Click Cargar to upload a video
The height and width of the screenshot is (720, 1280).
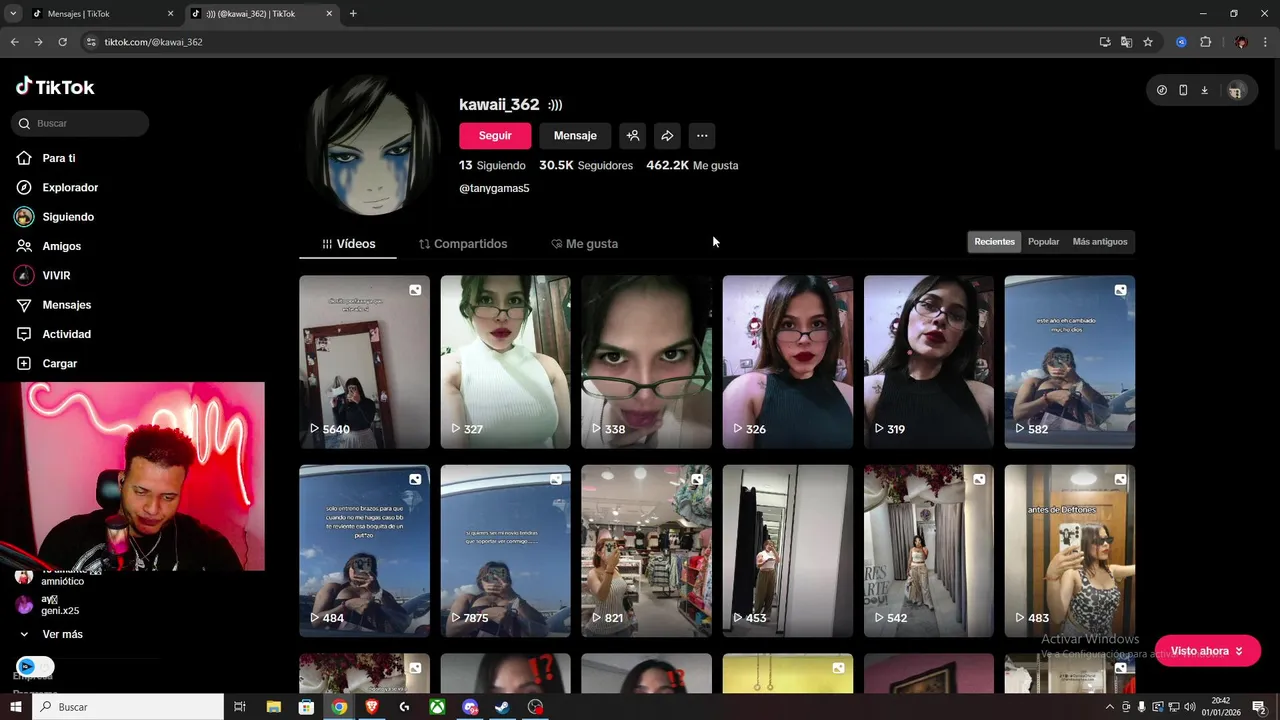click(x=59, y=363)
